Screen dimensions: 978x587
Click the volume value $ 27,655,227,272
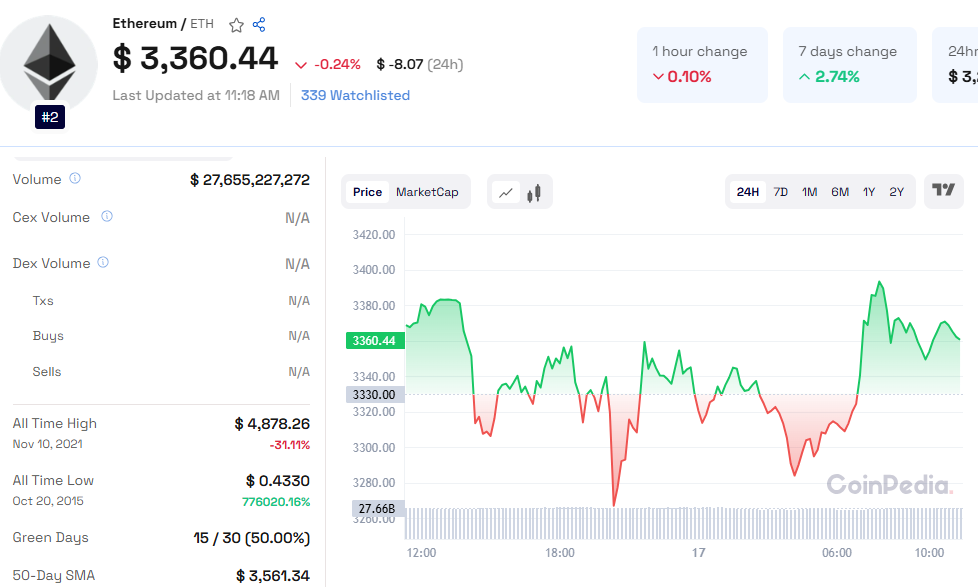[x=249, y=180]
